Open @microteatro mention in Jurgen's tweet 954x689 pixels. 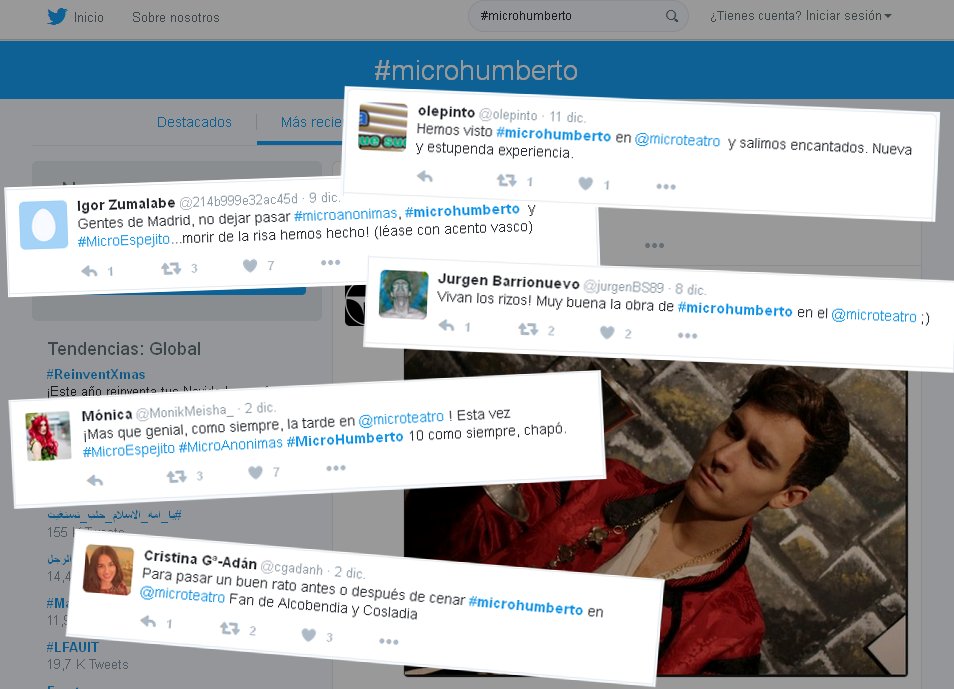874,315
